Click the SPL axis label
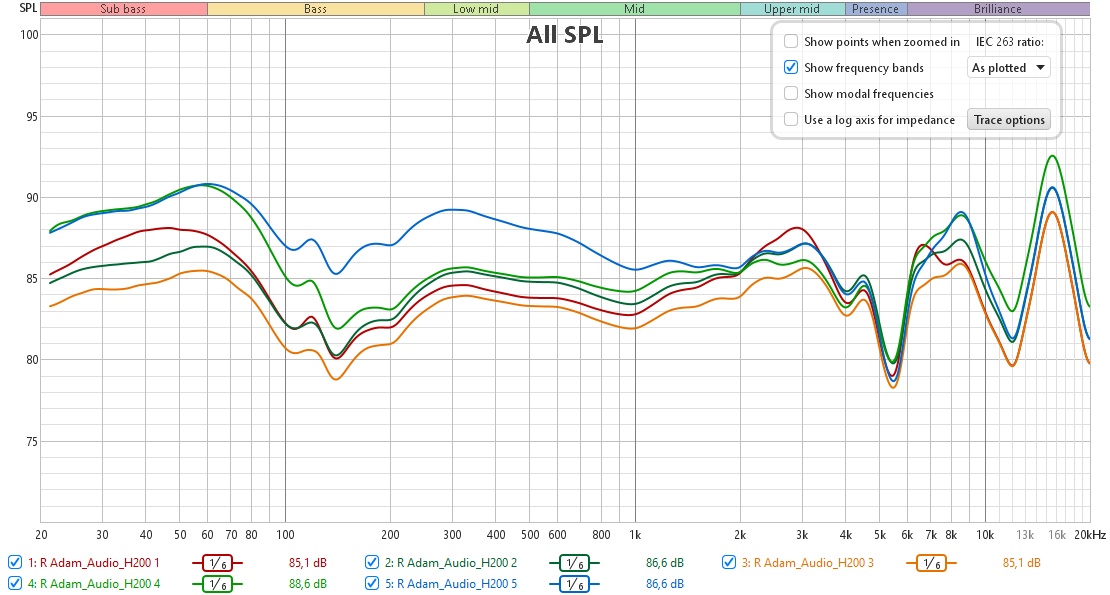Image resolution: width=1110 pixels, height=595 pixels. 28,8
